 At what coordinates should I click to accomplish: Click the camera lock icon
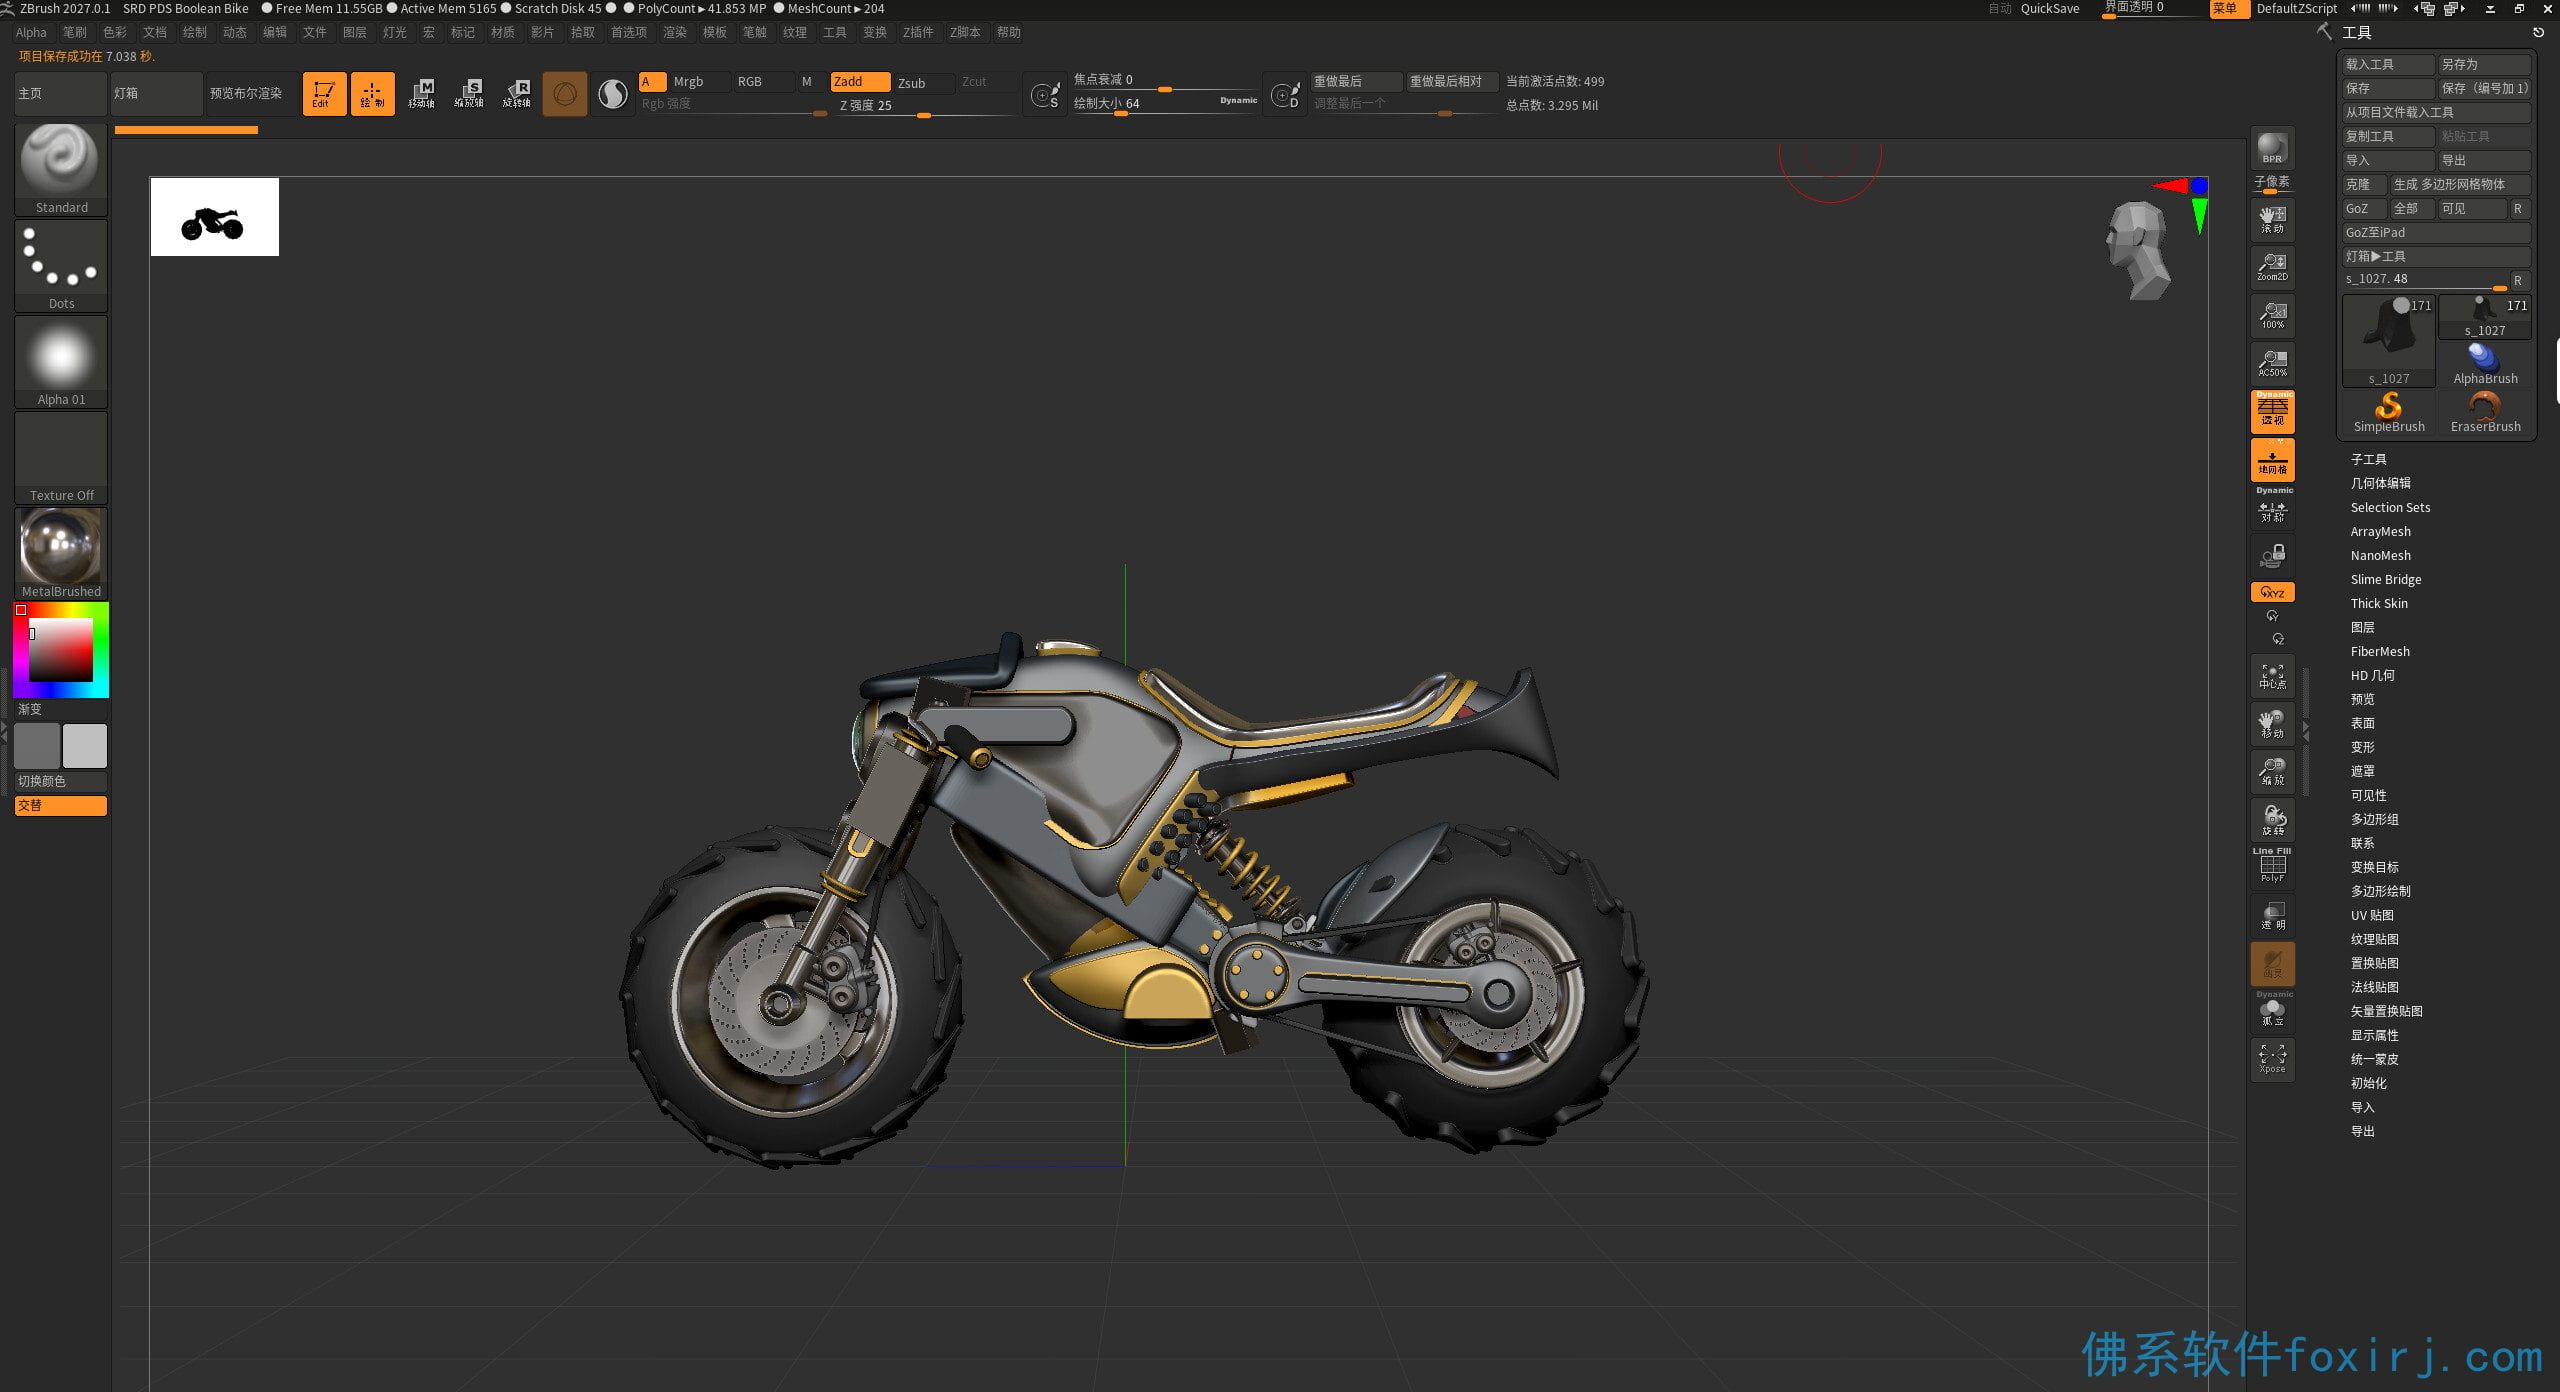[2272, 555]
